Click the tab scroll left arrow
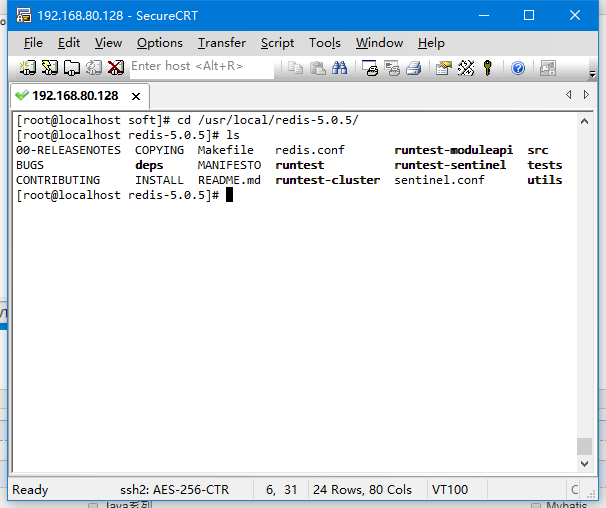This screenshot has height=508, width=606. point(569,94)
